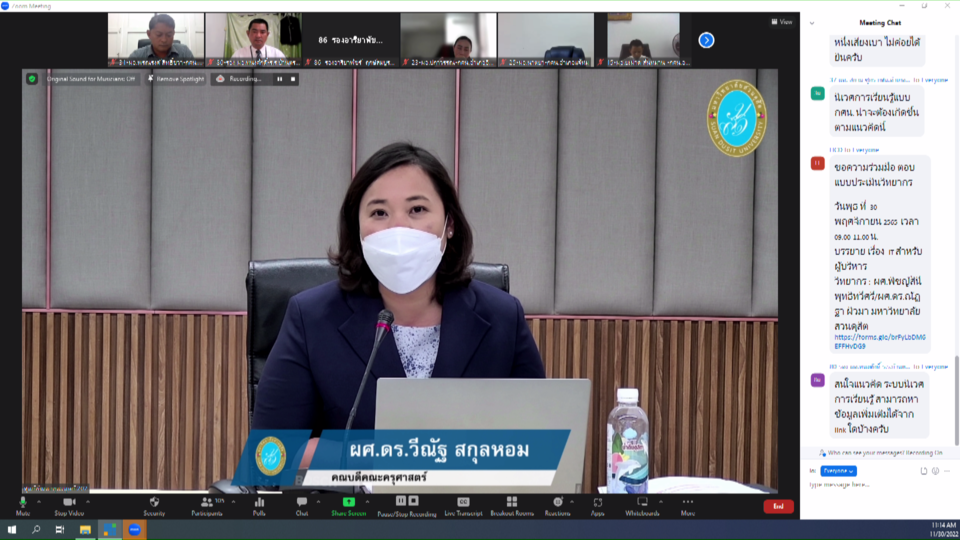Expand arrow beside Reactions
Image resolution: width=960 pixels, height=540 pixels.
[572, 502]
